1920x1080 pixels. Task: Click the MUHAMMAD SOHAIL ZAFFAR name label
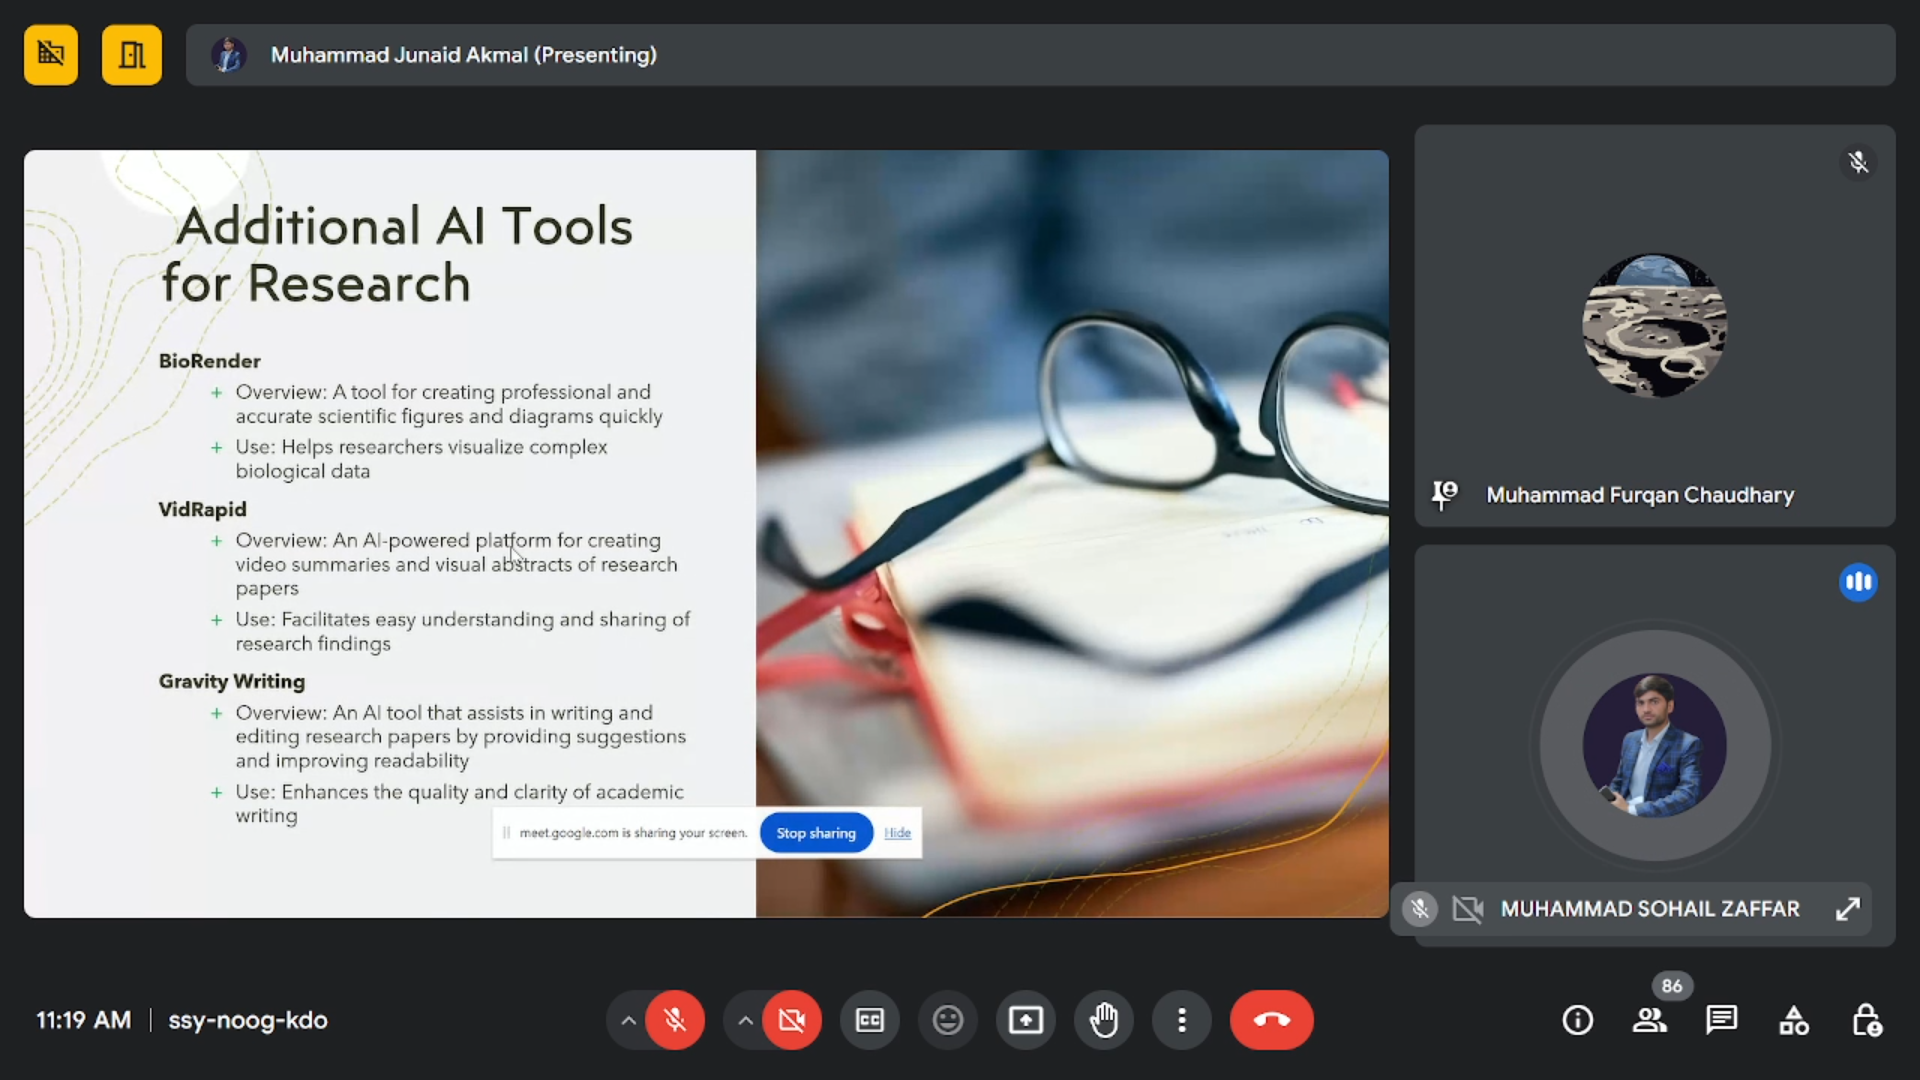1650,909
